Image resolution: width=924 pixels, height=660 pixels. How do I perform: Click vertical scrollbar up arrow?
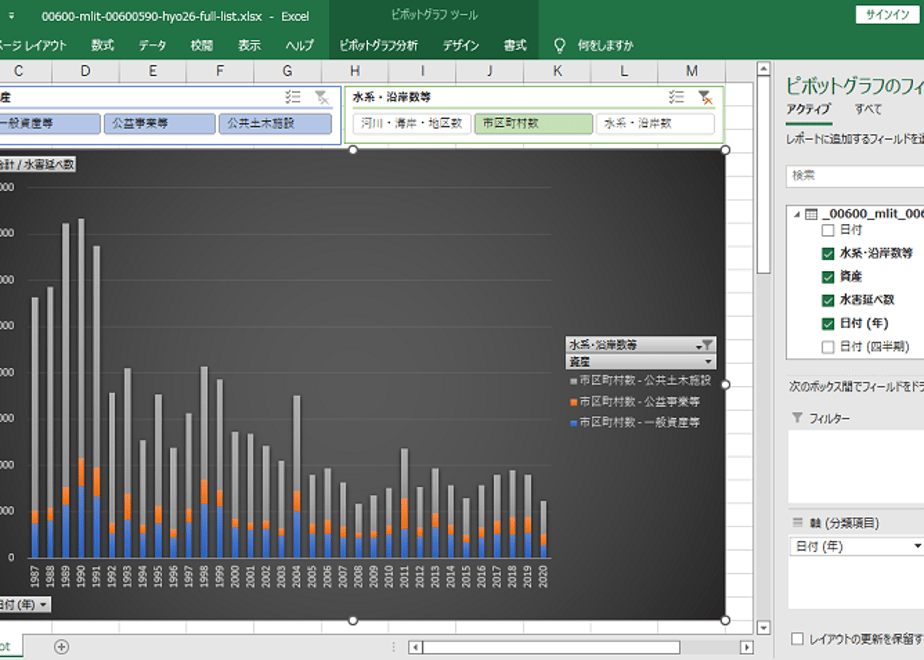763,69
